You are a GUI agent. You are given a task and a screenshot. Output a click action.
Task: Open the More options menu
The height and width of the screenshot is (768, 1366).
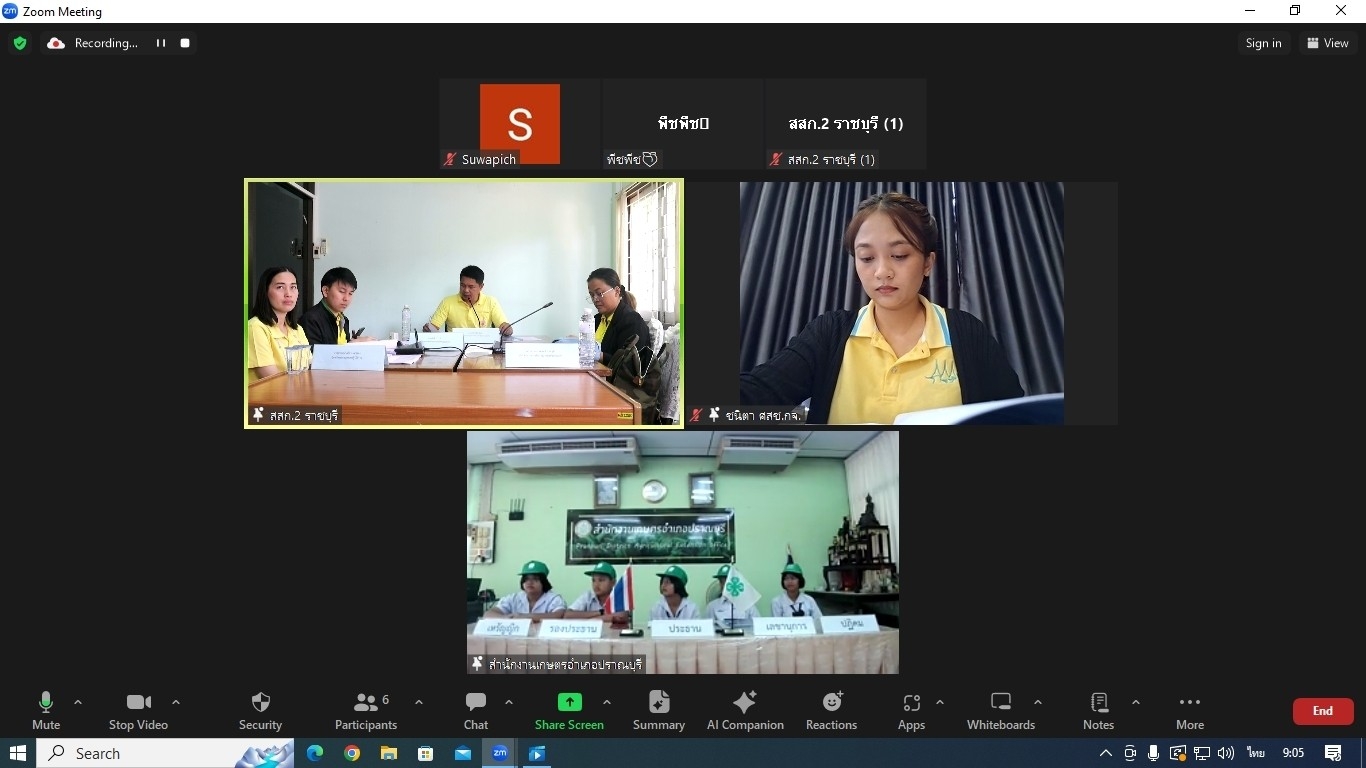(x=1189, y=710)
